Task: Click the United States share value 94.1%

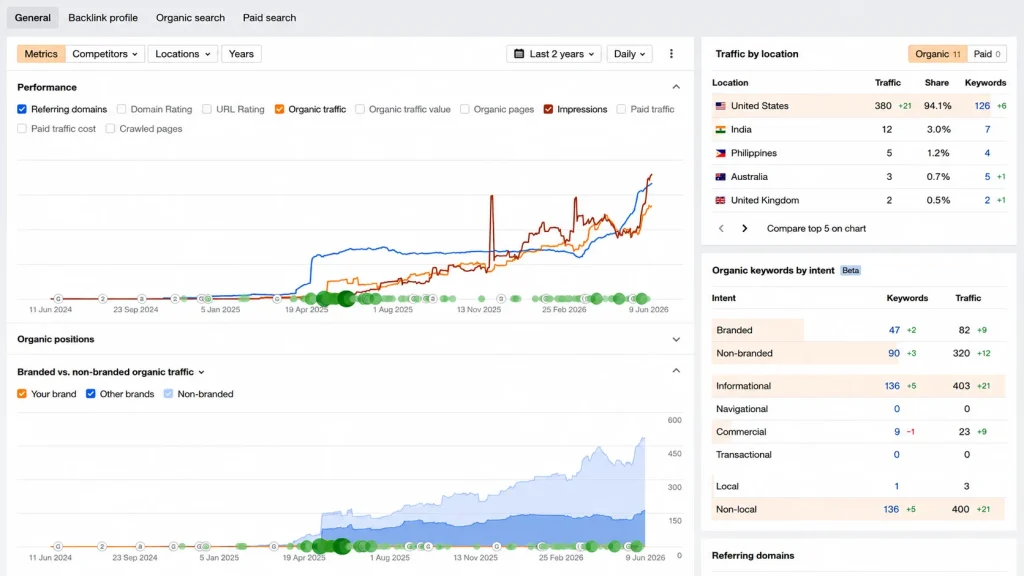Action: click(x=938, y=106)
